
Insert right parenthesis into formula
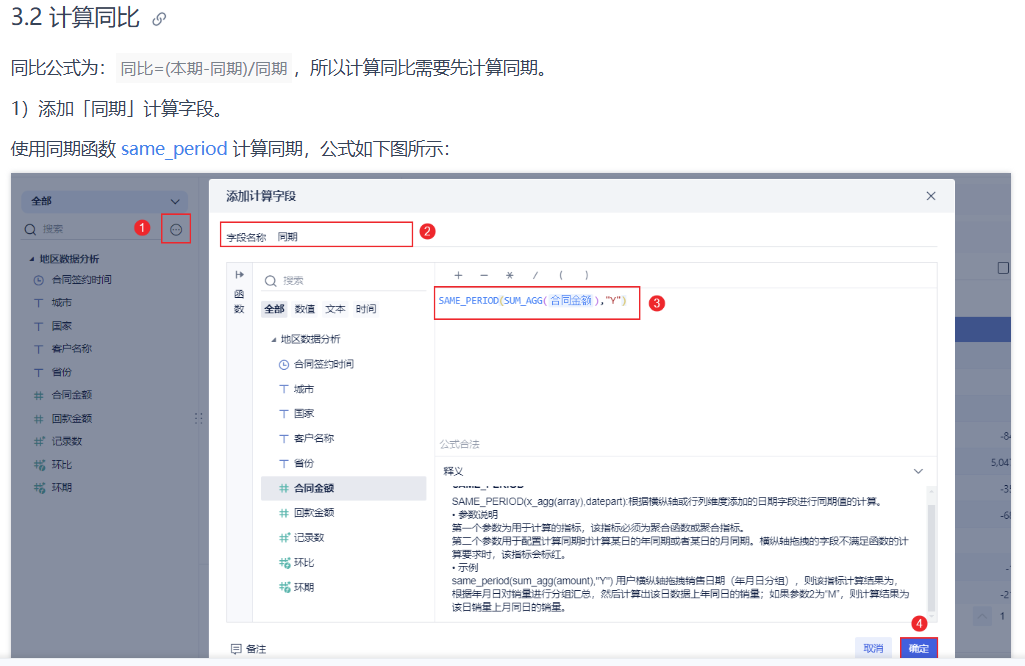pos(586,275)
